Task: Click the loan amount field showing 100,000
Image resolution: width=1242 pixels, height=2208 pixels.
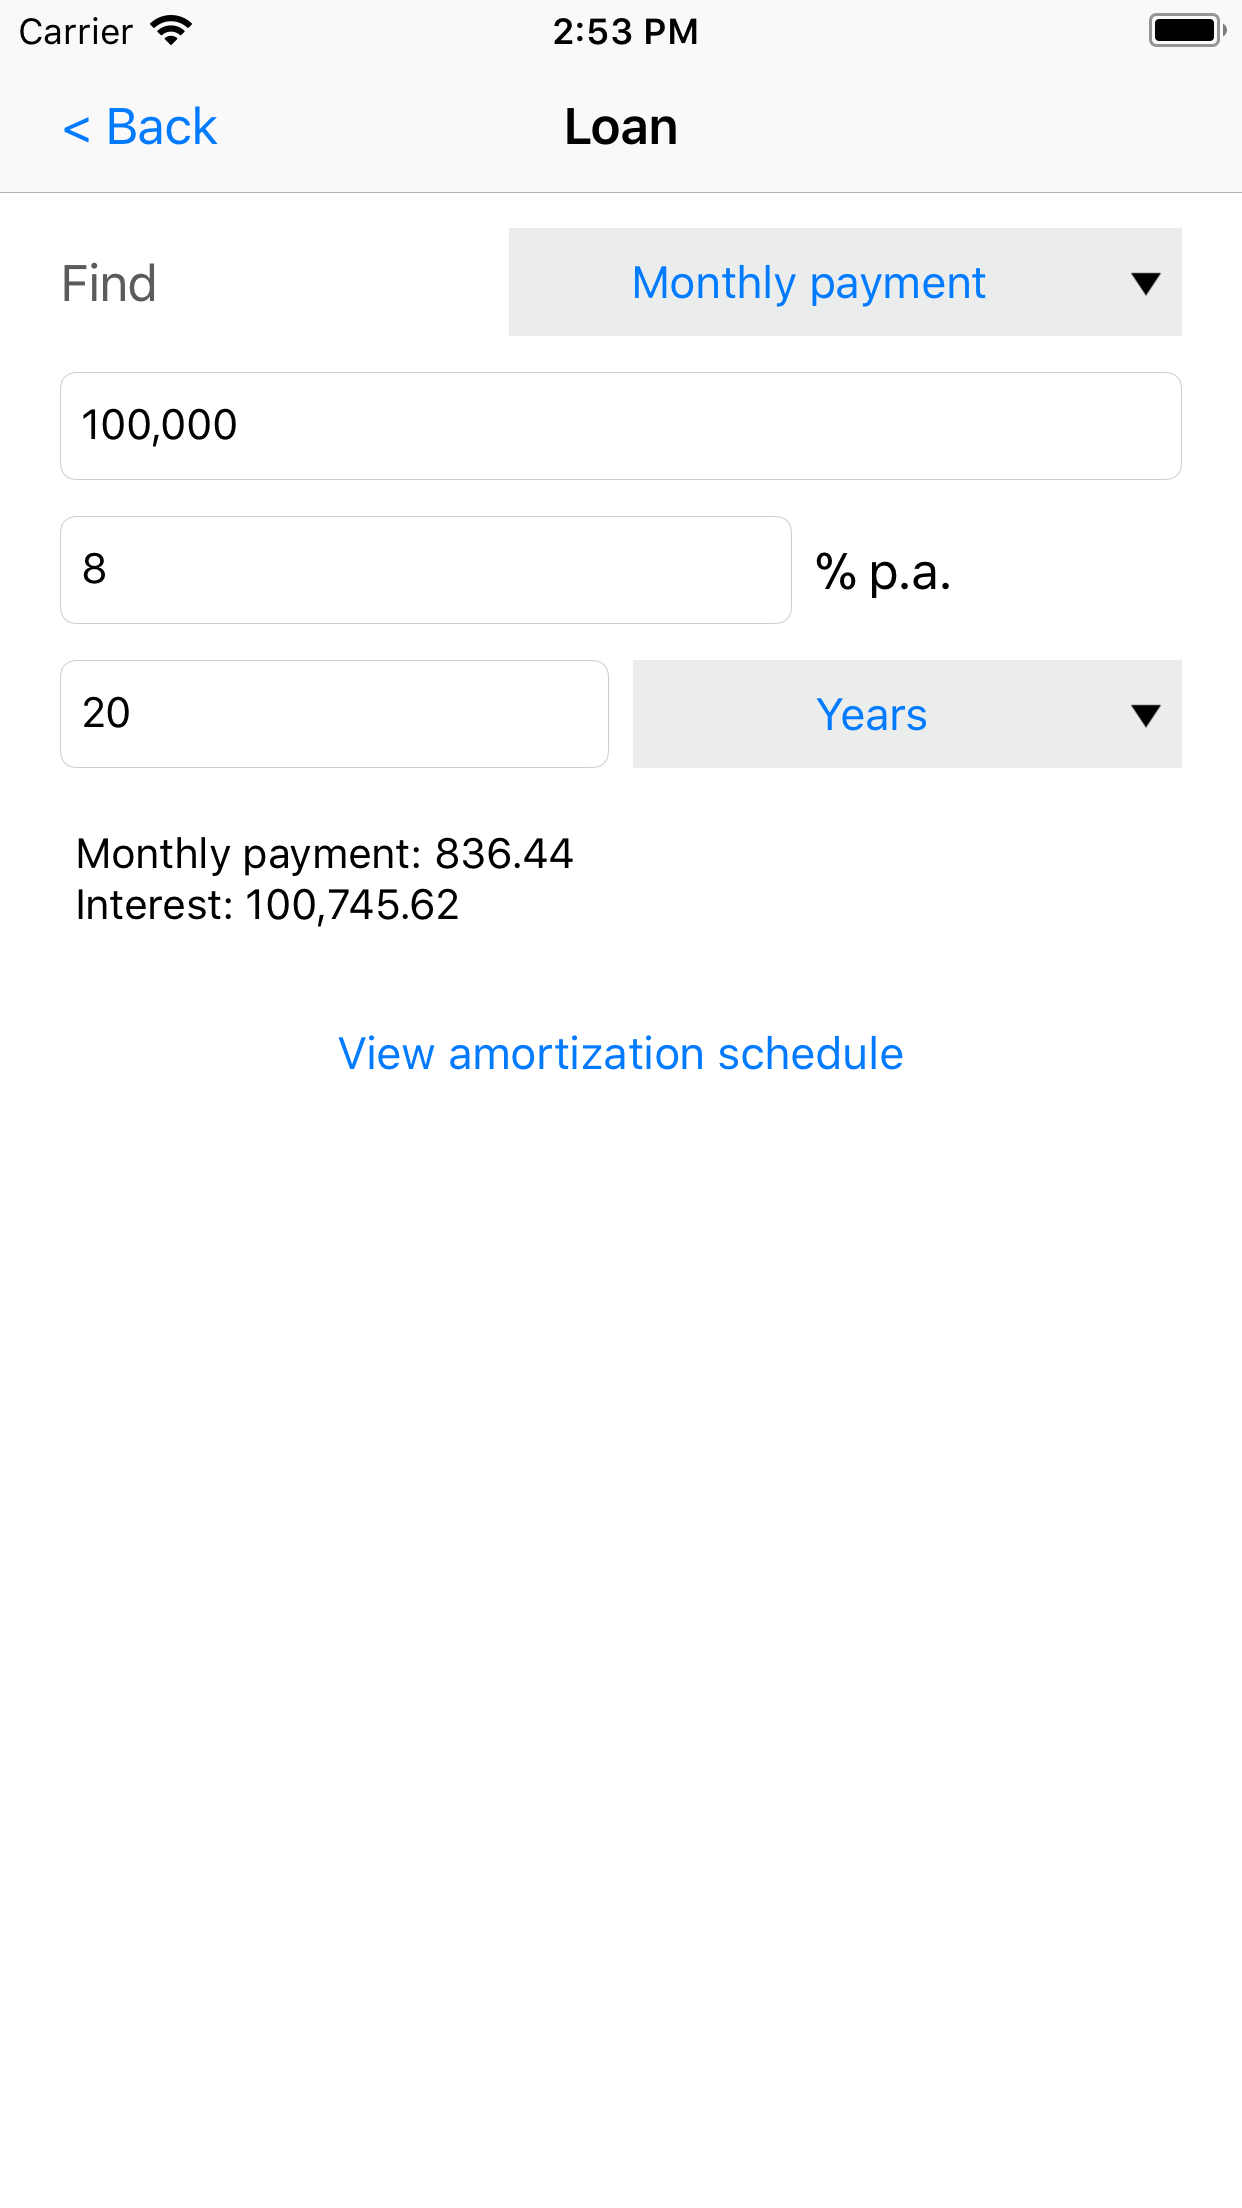Action: [x=620, y=425]
